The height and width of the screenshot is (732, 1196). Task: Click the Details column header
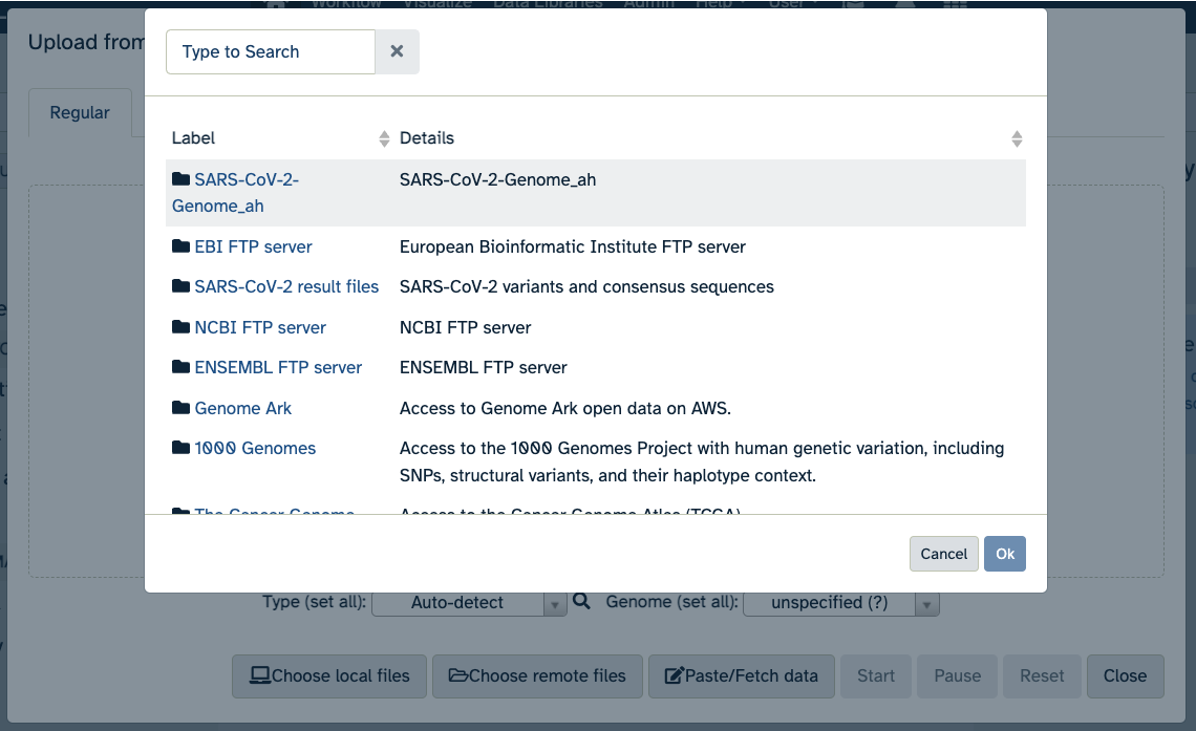point(426,138)
